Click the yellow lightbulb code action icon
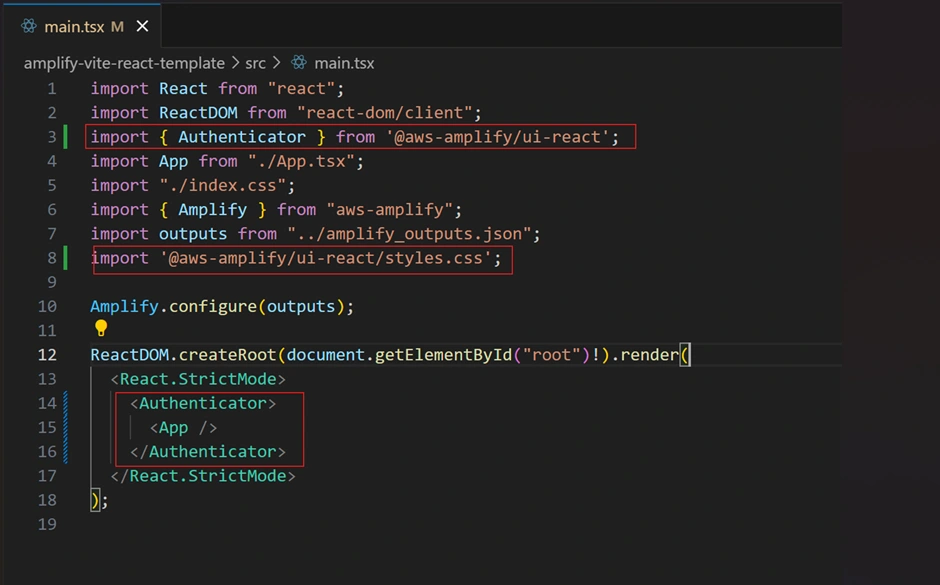The width and height of the screenshot is (940, 585). tap(100, 328)
